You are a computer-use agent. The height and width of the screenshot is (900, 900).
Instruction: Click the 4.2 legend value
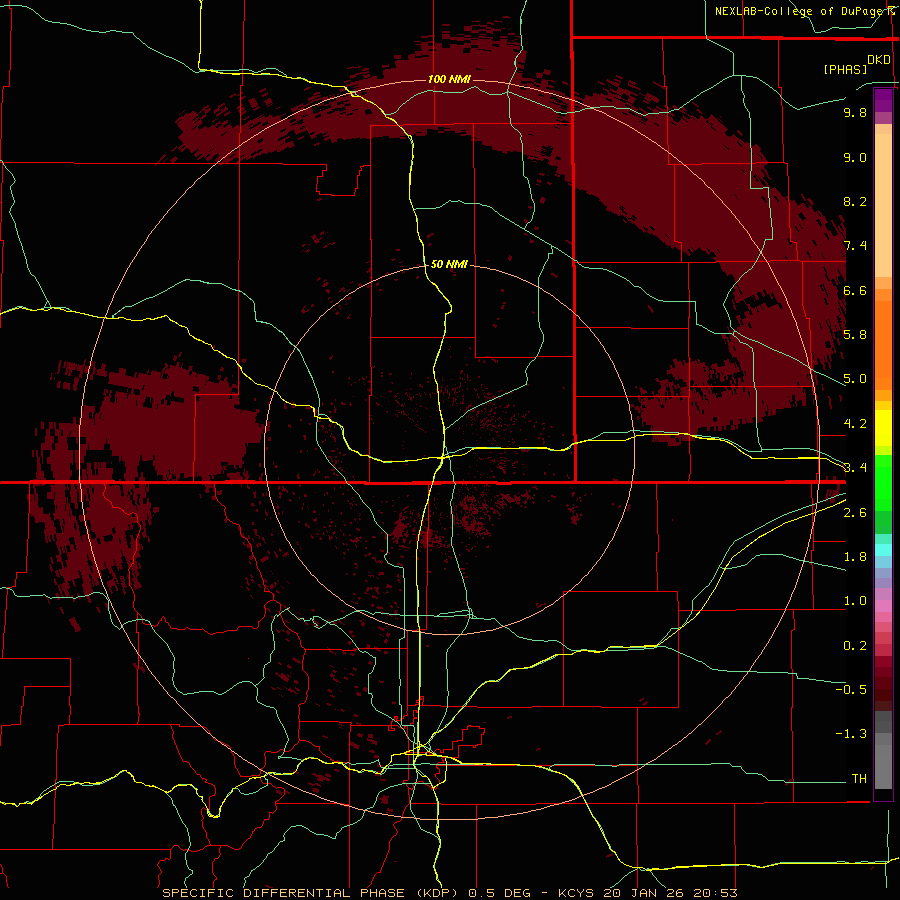tap(855, 424)
